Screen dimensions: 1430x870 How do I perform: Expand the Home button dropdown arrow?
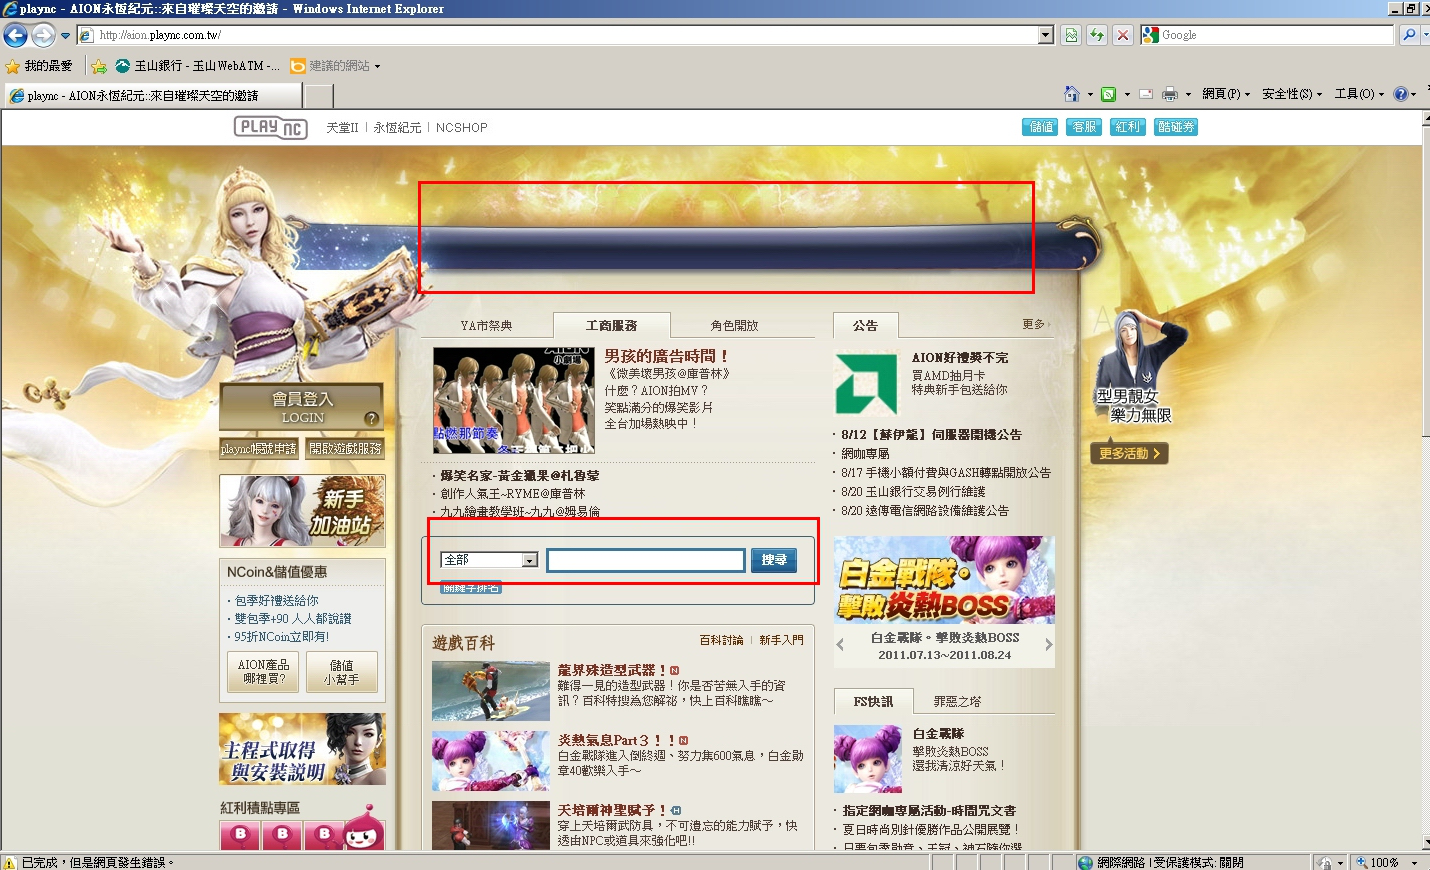1090,95
